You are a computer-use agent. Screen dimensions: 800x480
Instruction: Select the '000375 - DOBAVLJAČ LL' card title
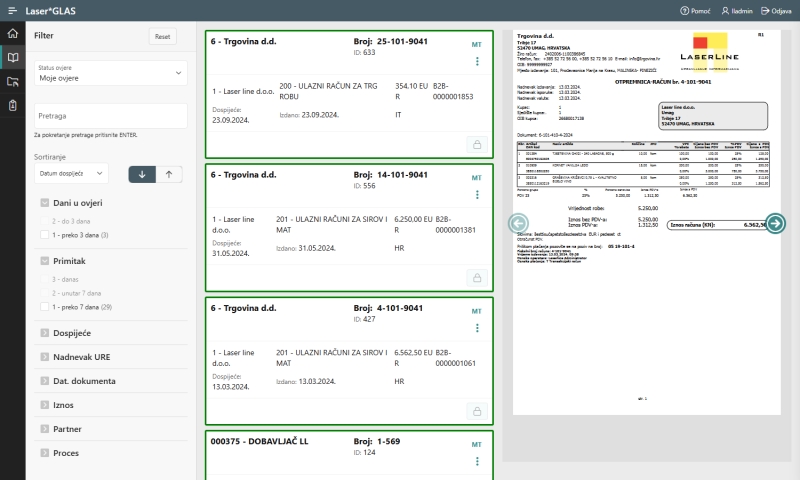pos(259,441)
